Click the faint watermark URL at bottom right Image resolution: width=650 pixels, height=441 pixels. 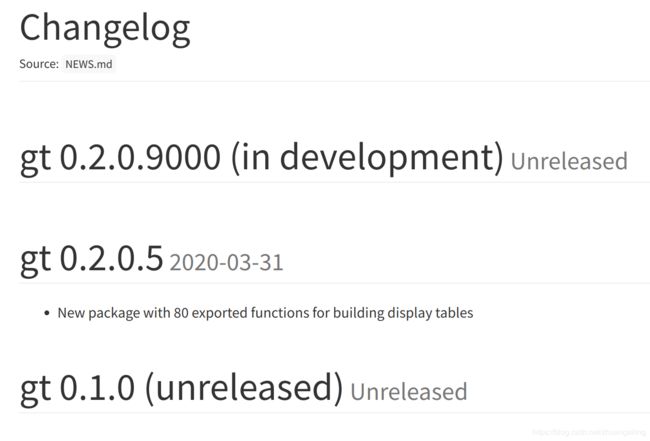click(589, 433)
